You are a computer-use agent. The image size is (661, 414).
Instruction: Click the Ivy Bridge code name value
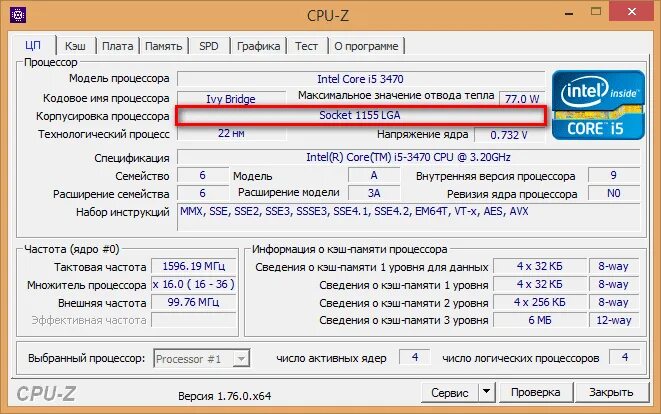231,99
